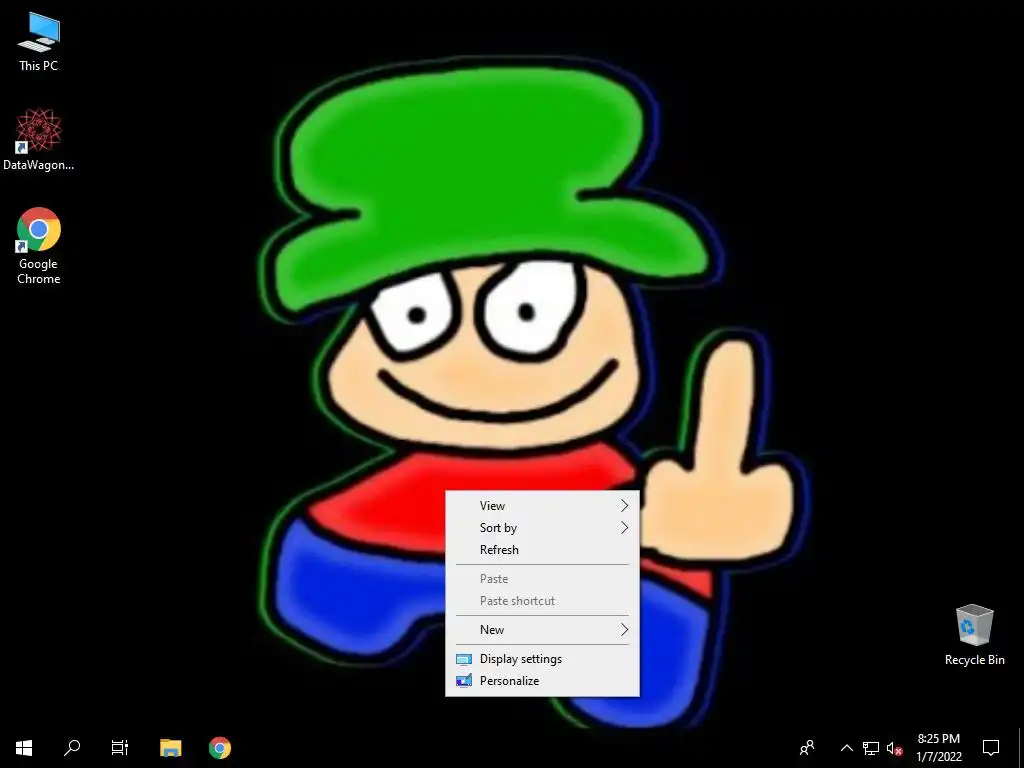Expand the Sort by submenu
This screenshot has height=768, width=1024.
pyautogui.click(x=542, y=528)
